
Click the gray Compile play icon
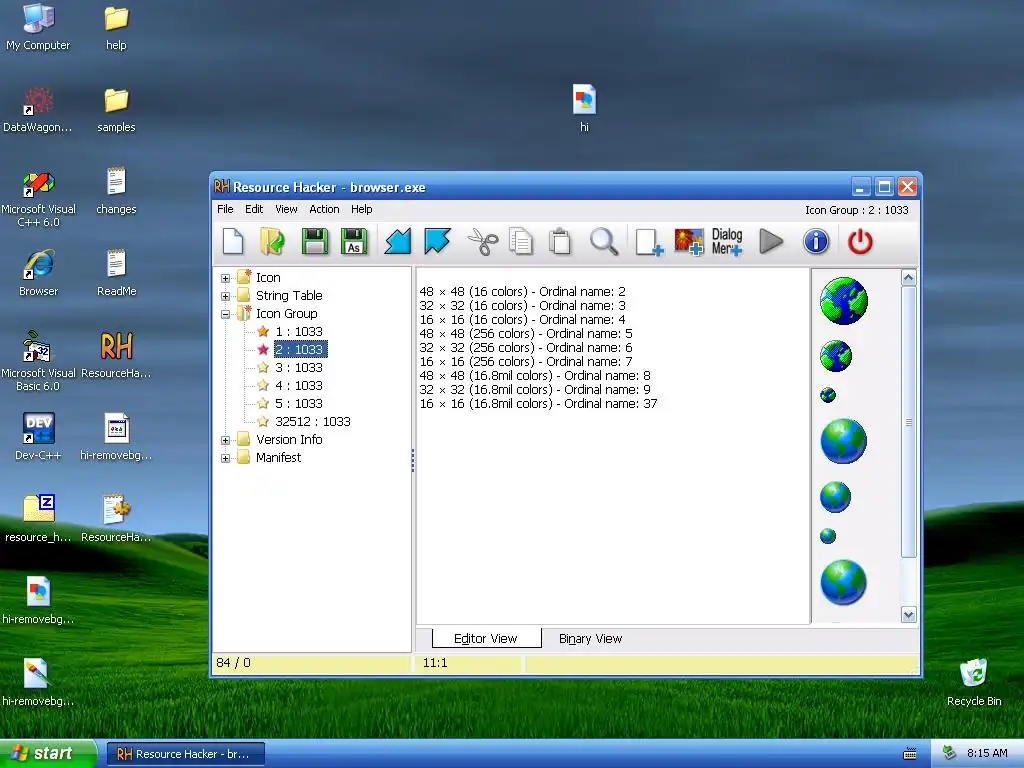coord(771,242)
